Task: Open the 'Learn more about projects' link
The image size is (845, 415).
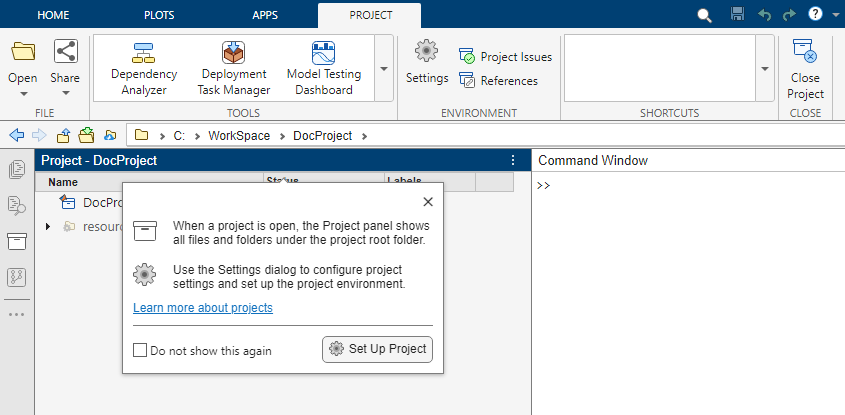Action: tap(203, 308)
